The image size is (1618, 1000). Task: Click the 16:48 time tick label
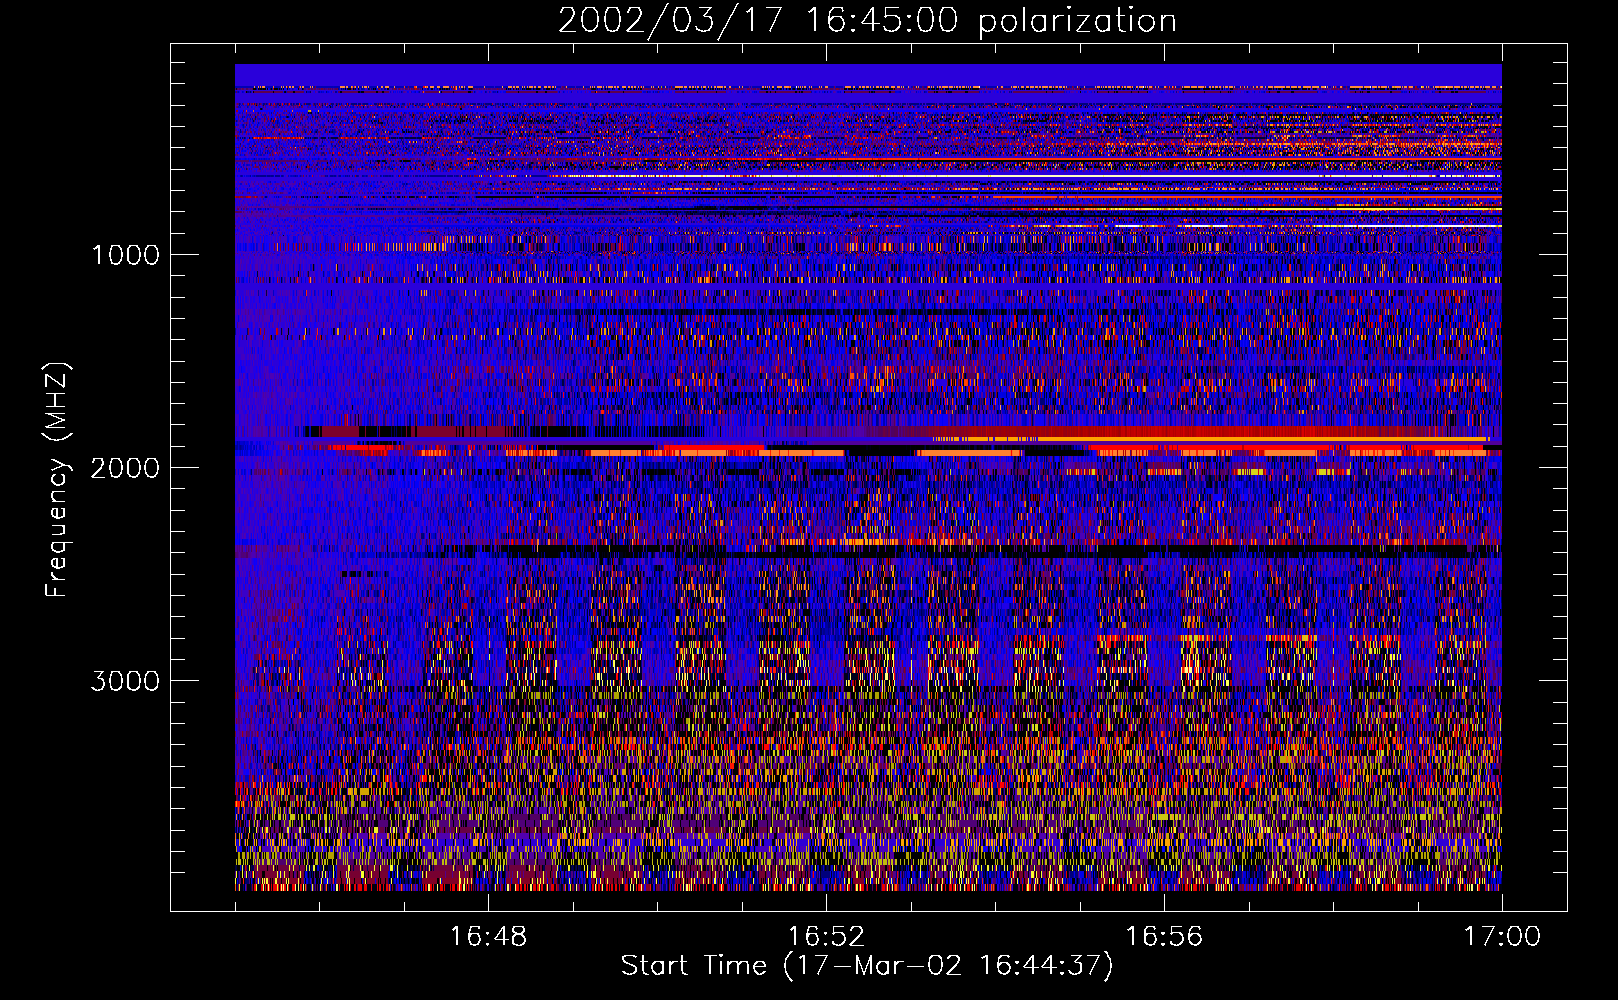click(x=488, y=937)
